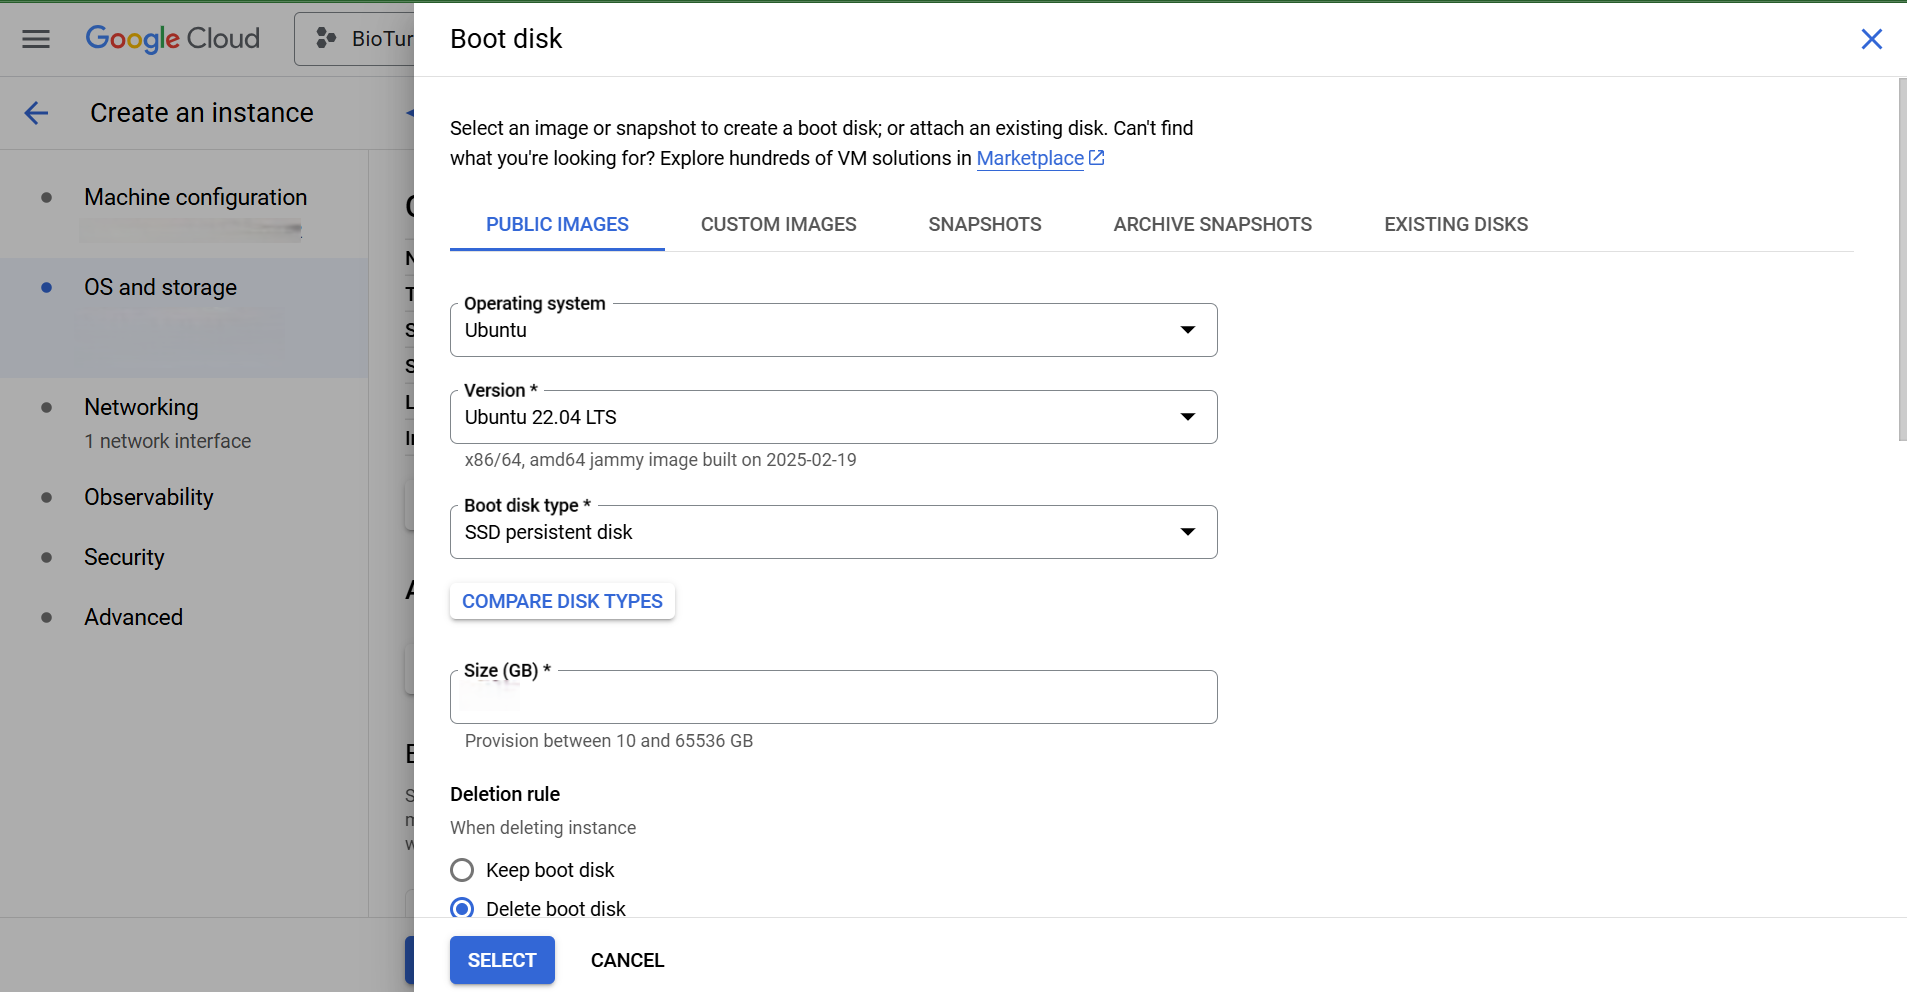Screen dimensions: 1907x992
Task: Select the Keep boot disk option
Action: pyautogui.click(x=462, y=870)
